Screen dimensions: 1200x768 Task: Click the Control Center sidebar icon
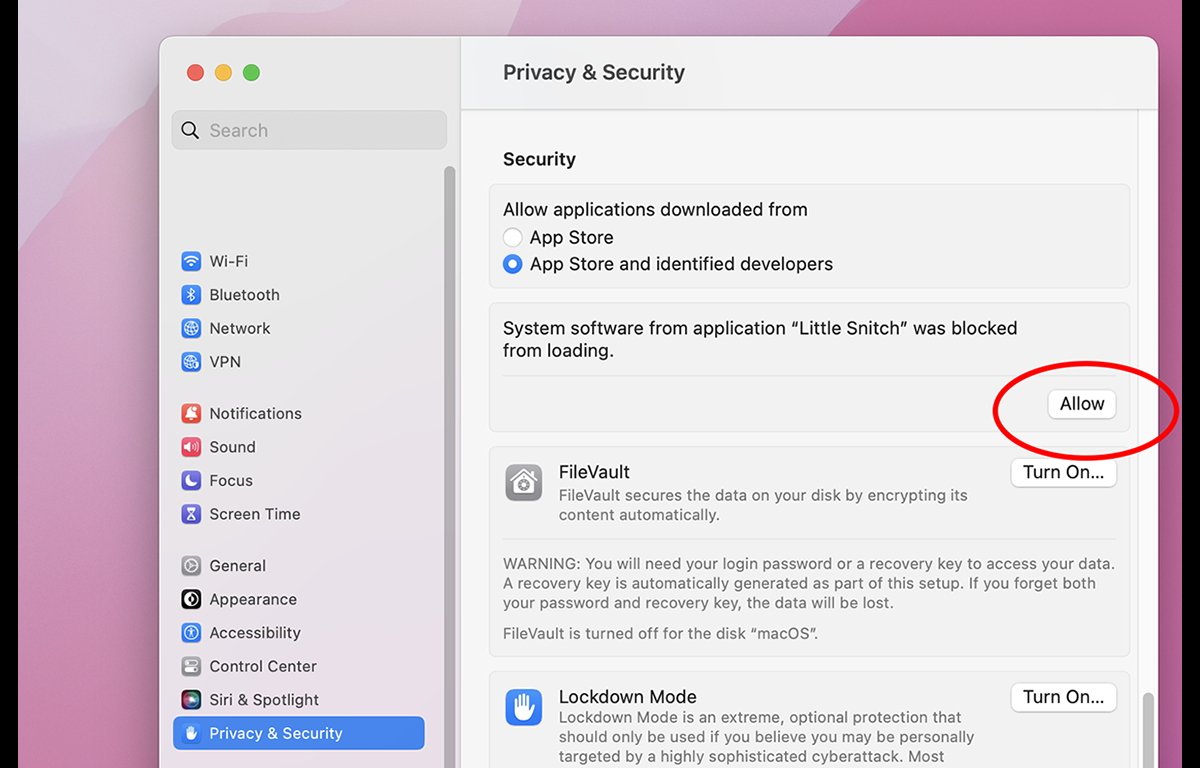[191, 666]
